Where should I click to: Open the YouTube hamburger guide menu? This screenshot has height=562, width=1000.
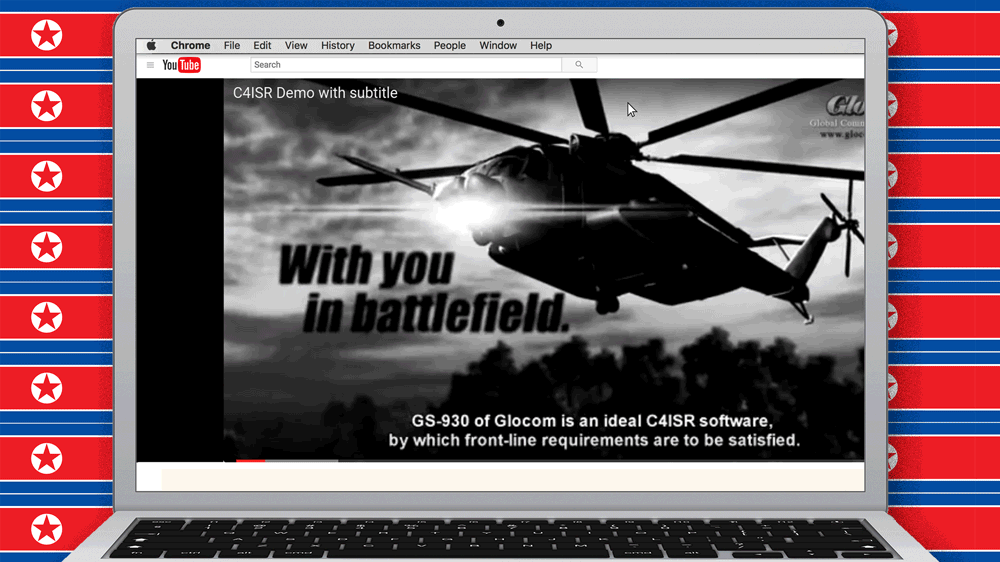pos(151,65)
